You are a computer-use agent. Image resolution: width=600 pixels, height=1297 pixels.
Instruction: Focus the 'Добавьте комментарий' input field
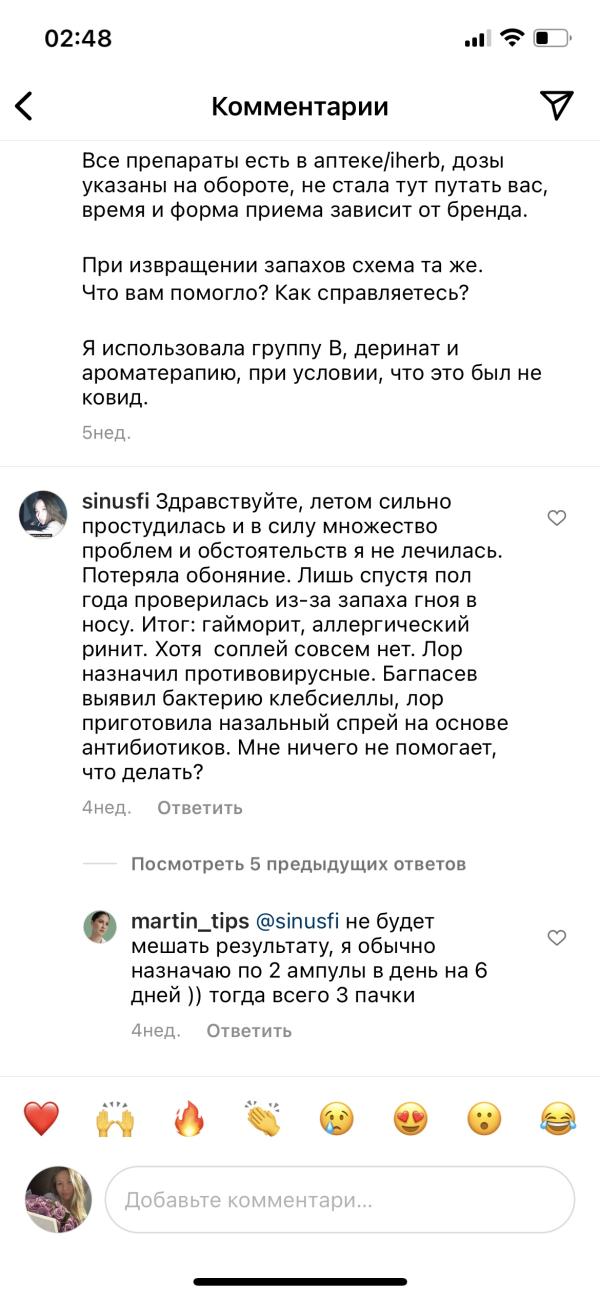point(340,1200)
